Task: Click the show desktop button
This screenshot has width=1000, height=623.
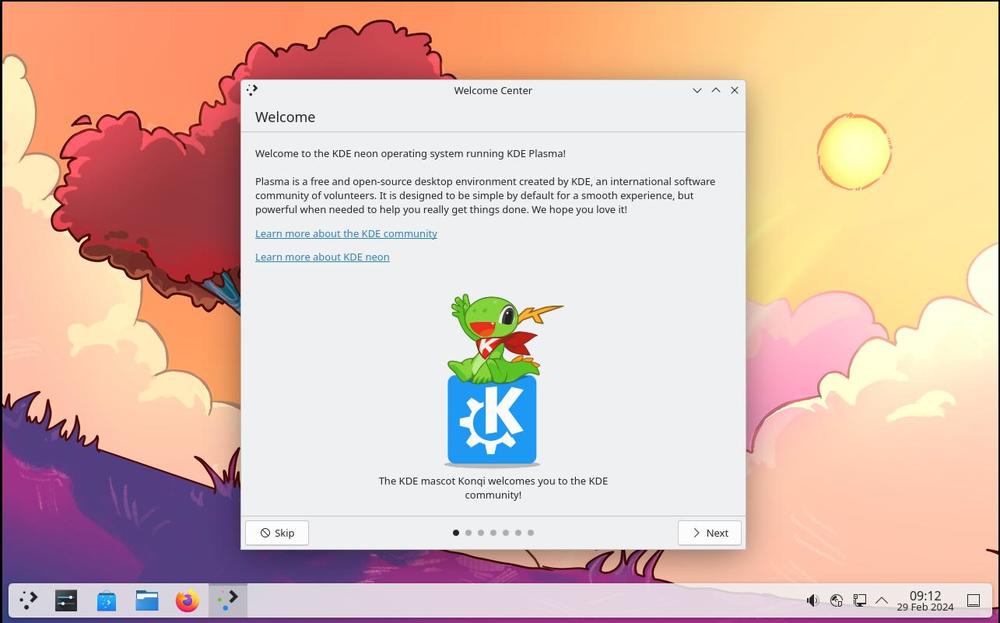Action: pyautogui.click(x=973, y=600)
